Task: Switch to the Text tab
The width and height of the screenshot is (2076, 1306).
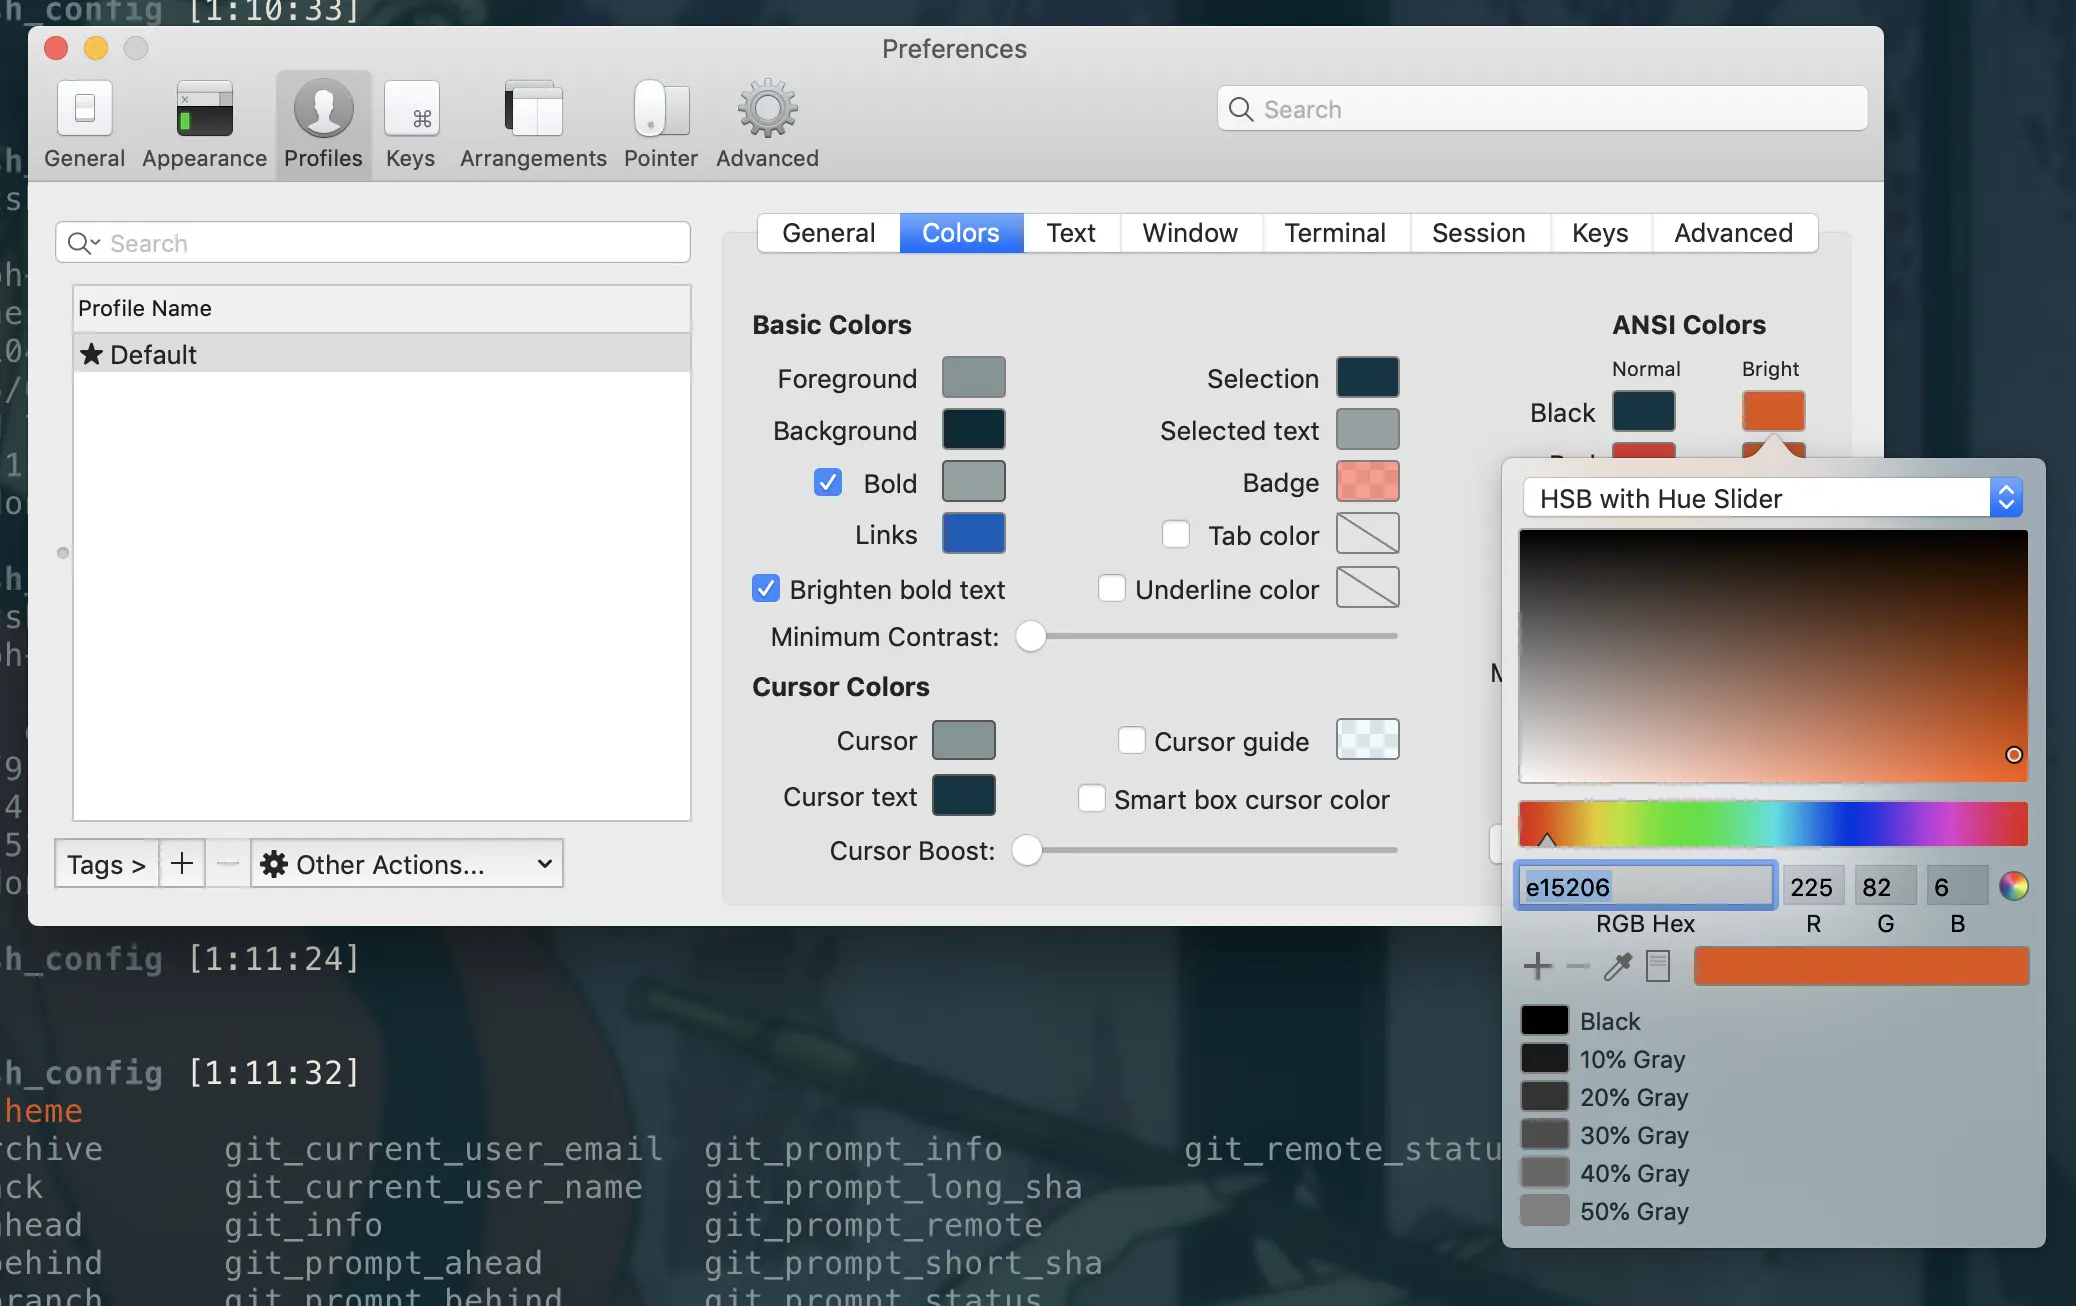Action: click(1071, 233)
